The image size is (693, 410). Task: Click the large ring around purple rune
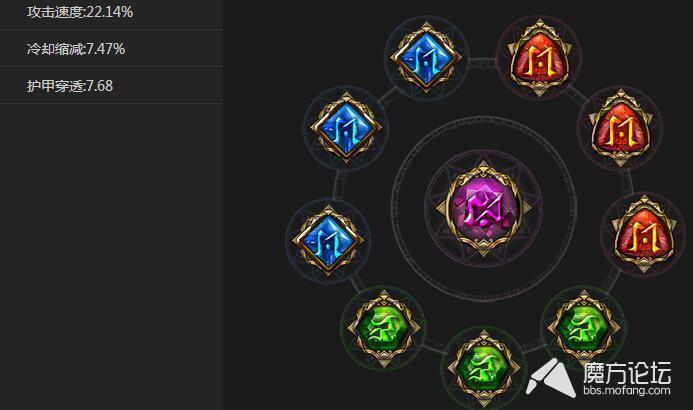coord(484,209)
